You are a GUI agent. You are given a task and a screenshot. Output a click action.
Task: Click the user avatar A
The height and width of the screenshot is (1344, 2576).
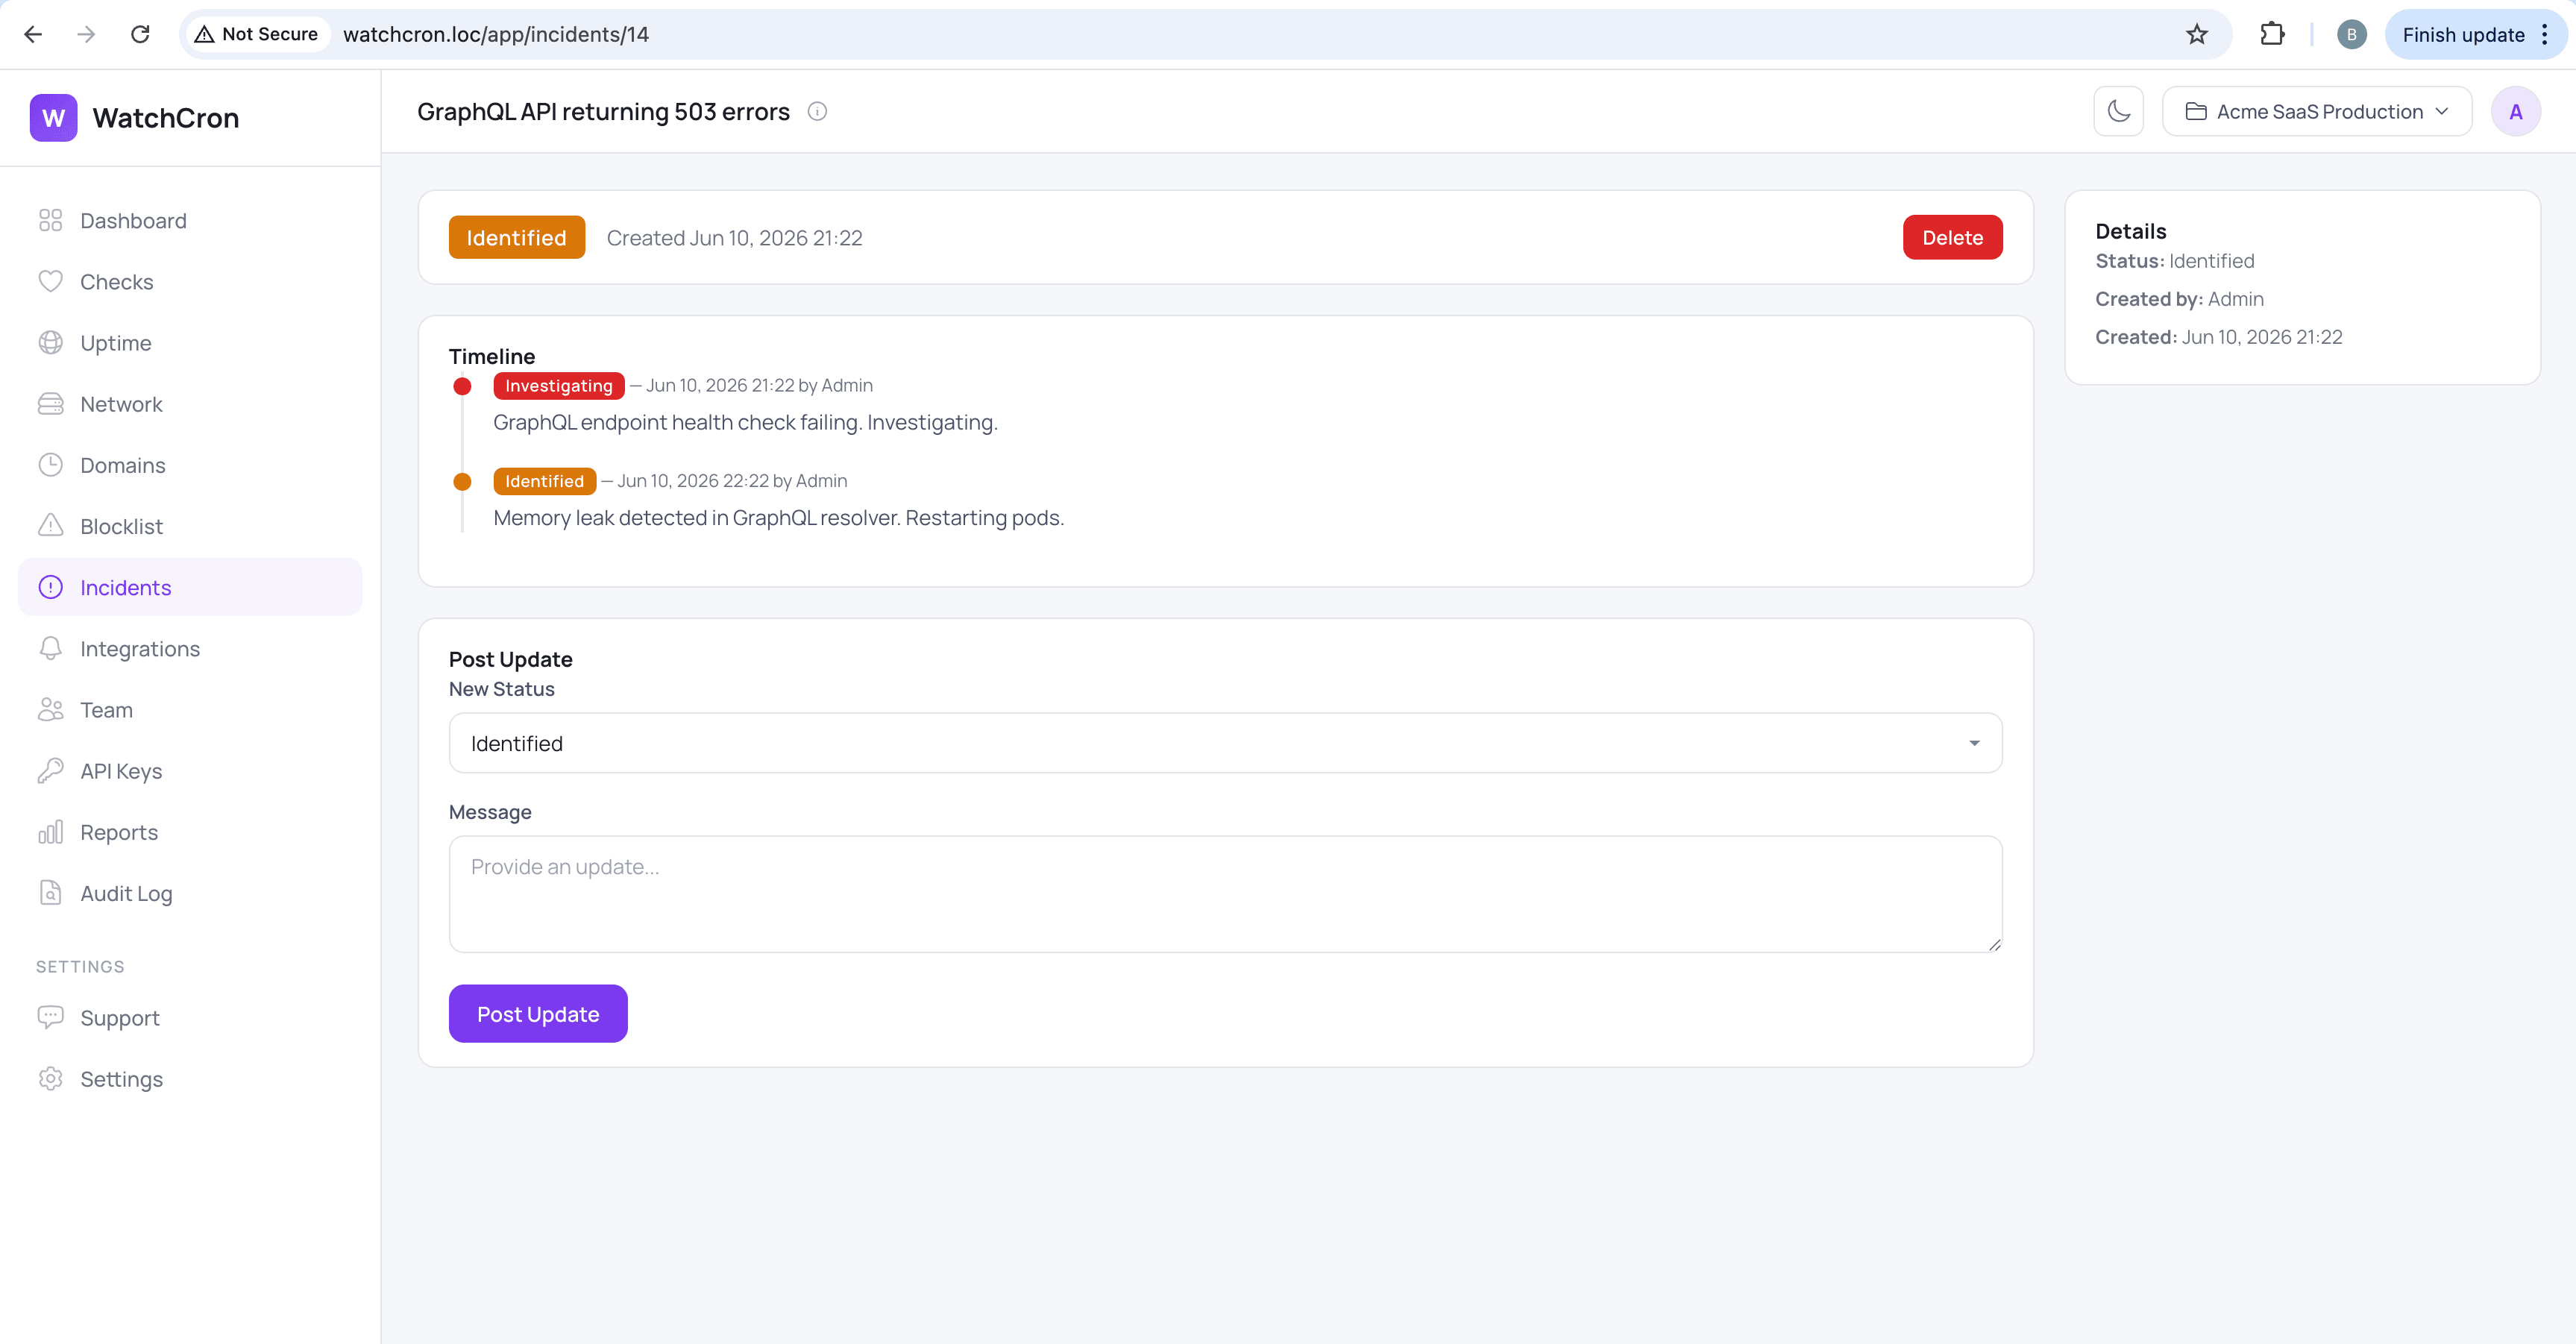(2515, 111)
